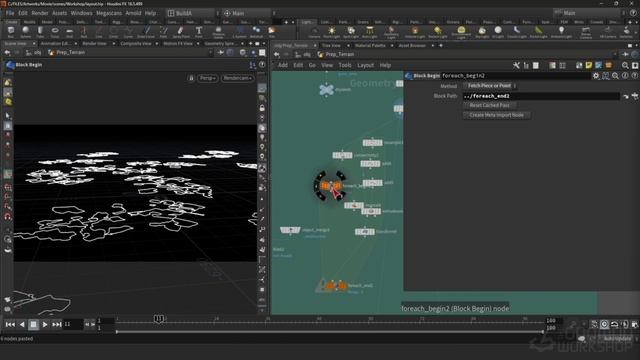Select the Torus shelf tool
Viewport: 640px width, 360px height.
click(55, 32)
